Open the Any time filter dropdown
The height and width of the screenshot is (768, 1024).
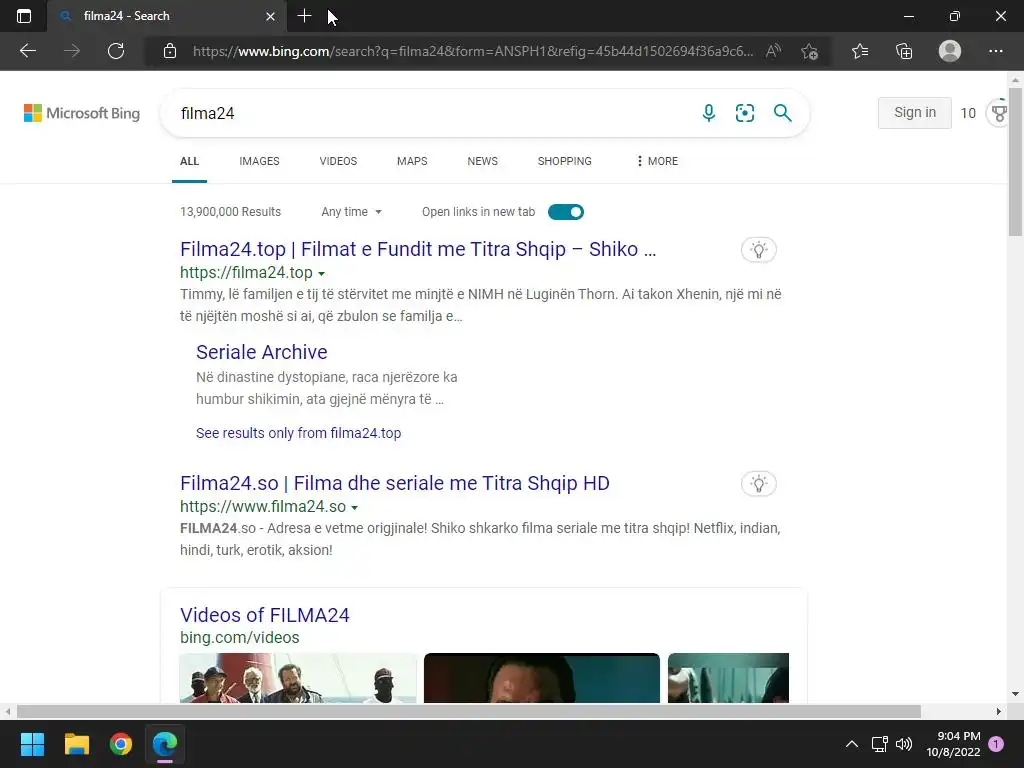351,212
